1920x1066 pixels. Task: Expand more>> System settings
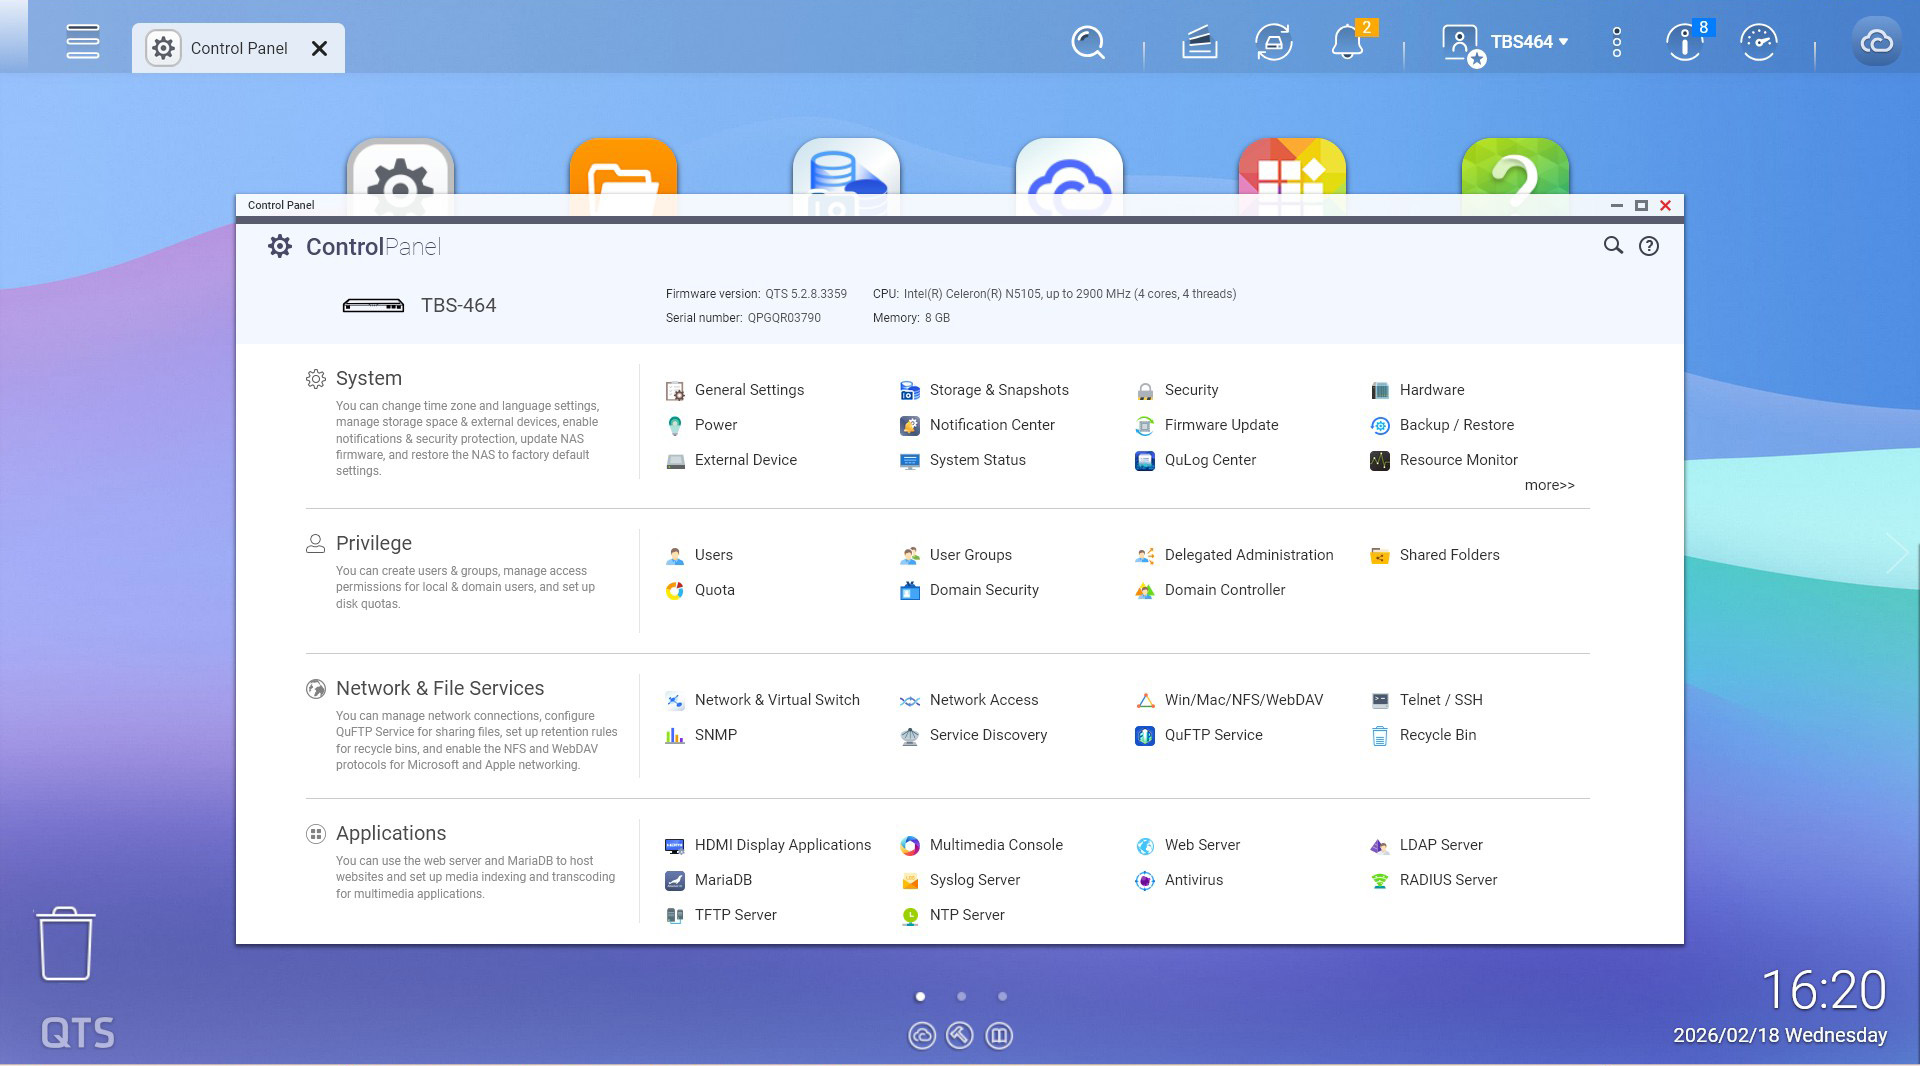pyautogui.click(x=1549, y=486)
